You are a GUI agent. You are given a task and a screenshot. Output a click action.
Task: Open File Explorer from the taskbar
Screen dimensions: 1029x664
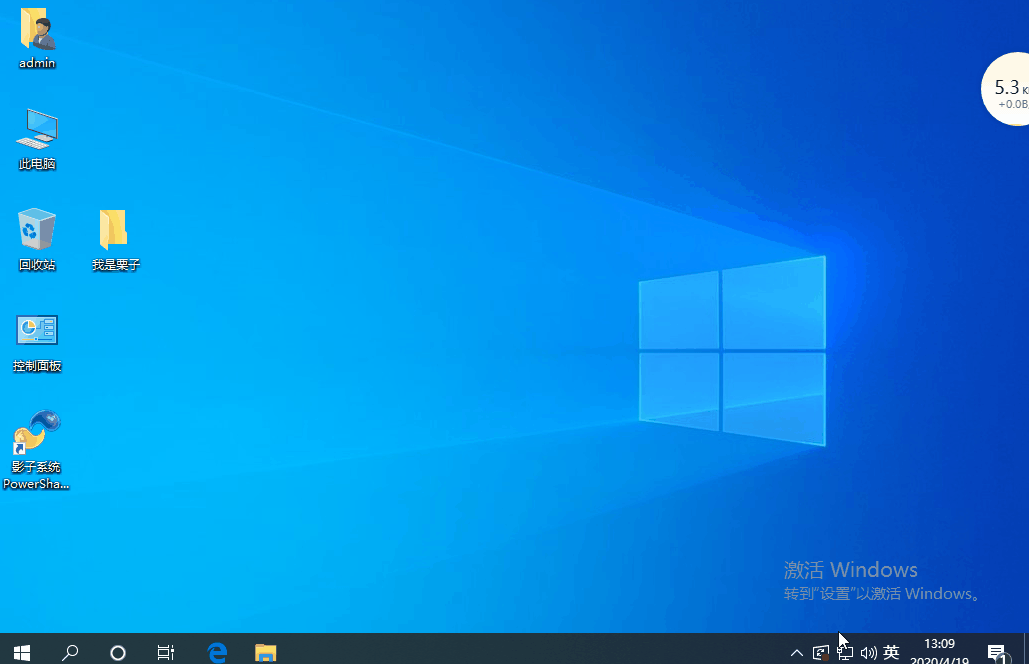[x=265, y=652]
